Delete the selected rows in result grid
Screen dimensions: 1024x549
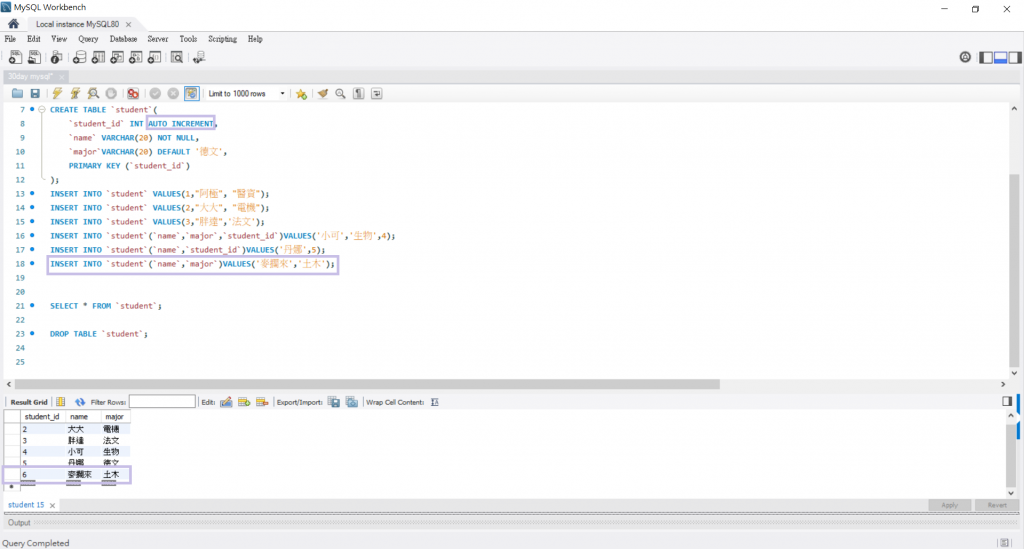(262, 402)
